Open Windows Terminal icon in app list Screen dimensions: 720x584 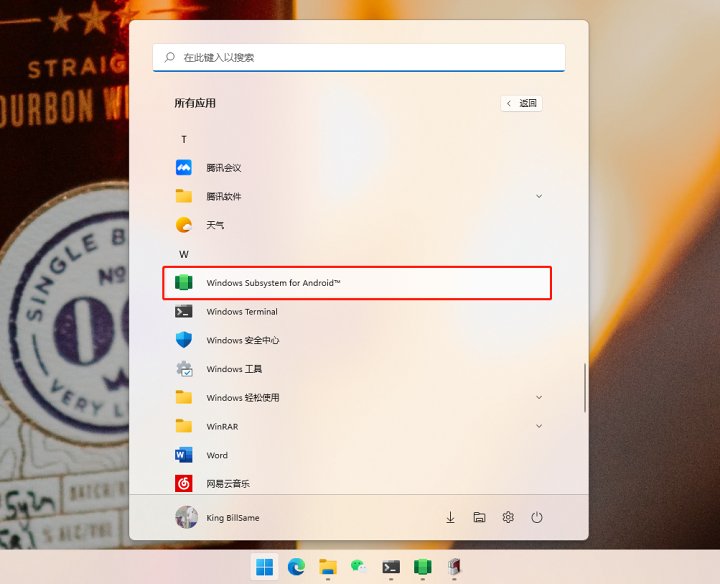184,311
